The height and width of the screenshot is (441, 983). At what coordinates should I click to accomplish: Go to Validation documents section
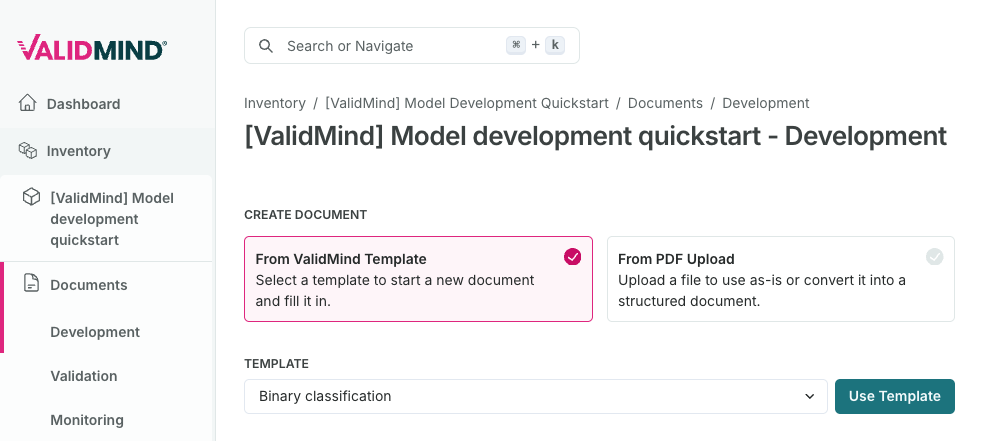[84, 376]
